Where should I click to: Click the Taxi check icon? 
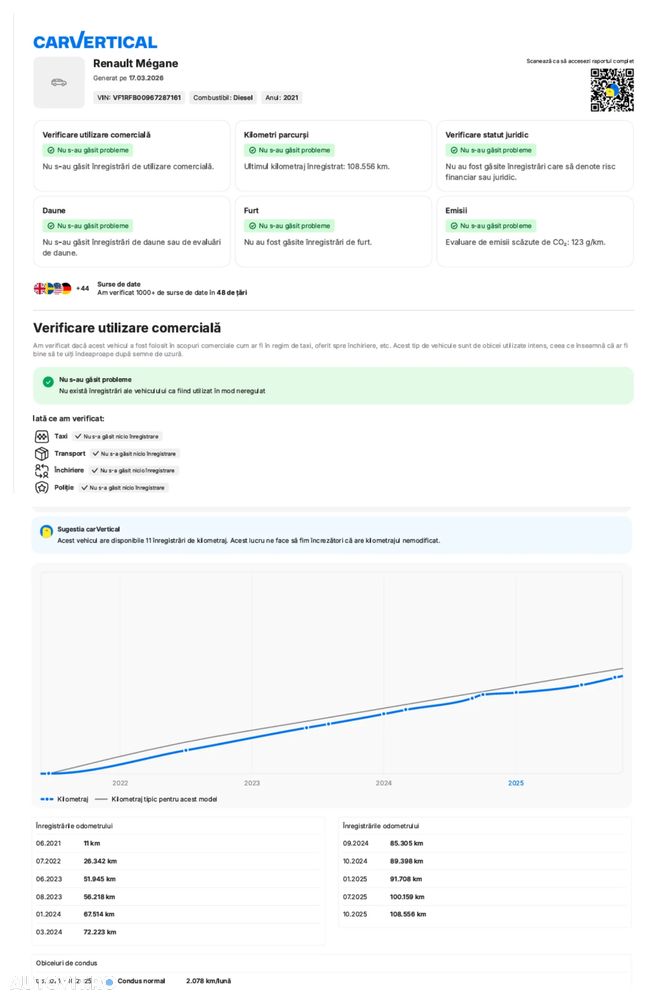pyautogui.click(x=41, y=437)
